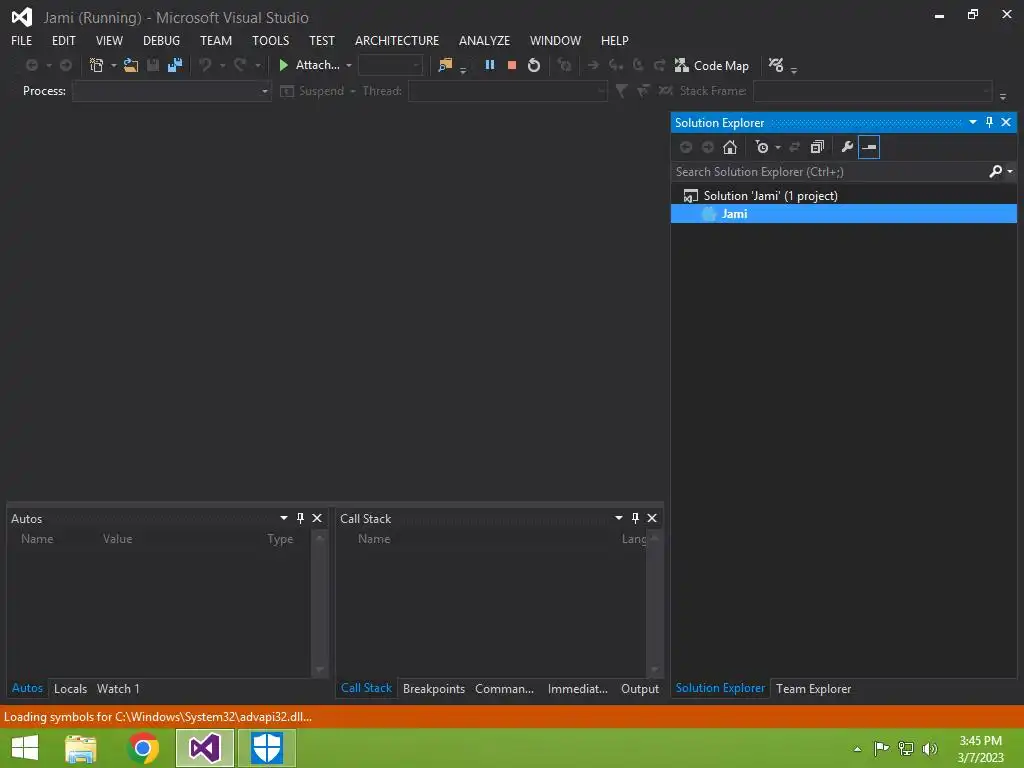The height and width of the screenshot is (768, 1024).
Task: Click the green Attach play arrow
Action: pyautogui.click(x=283, y=65)
